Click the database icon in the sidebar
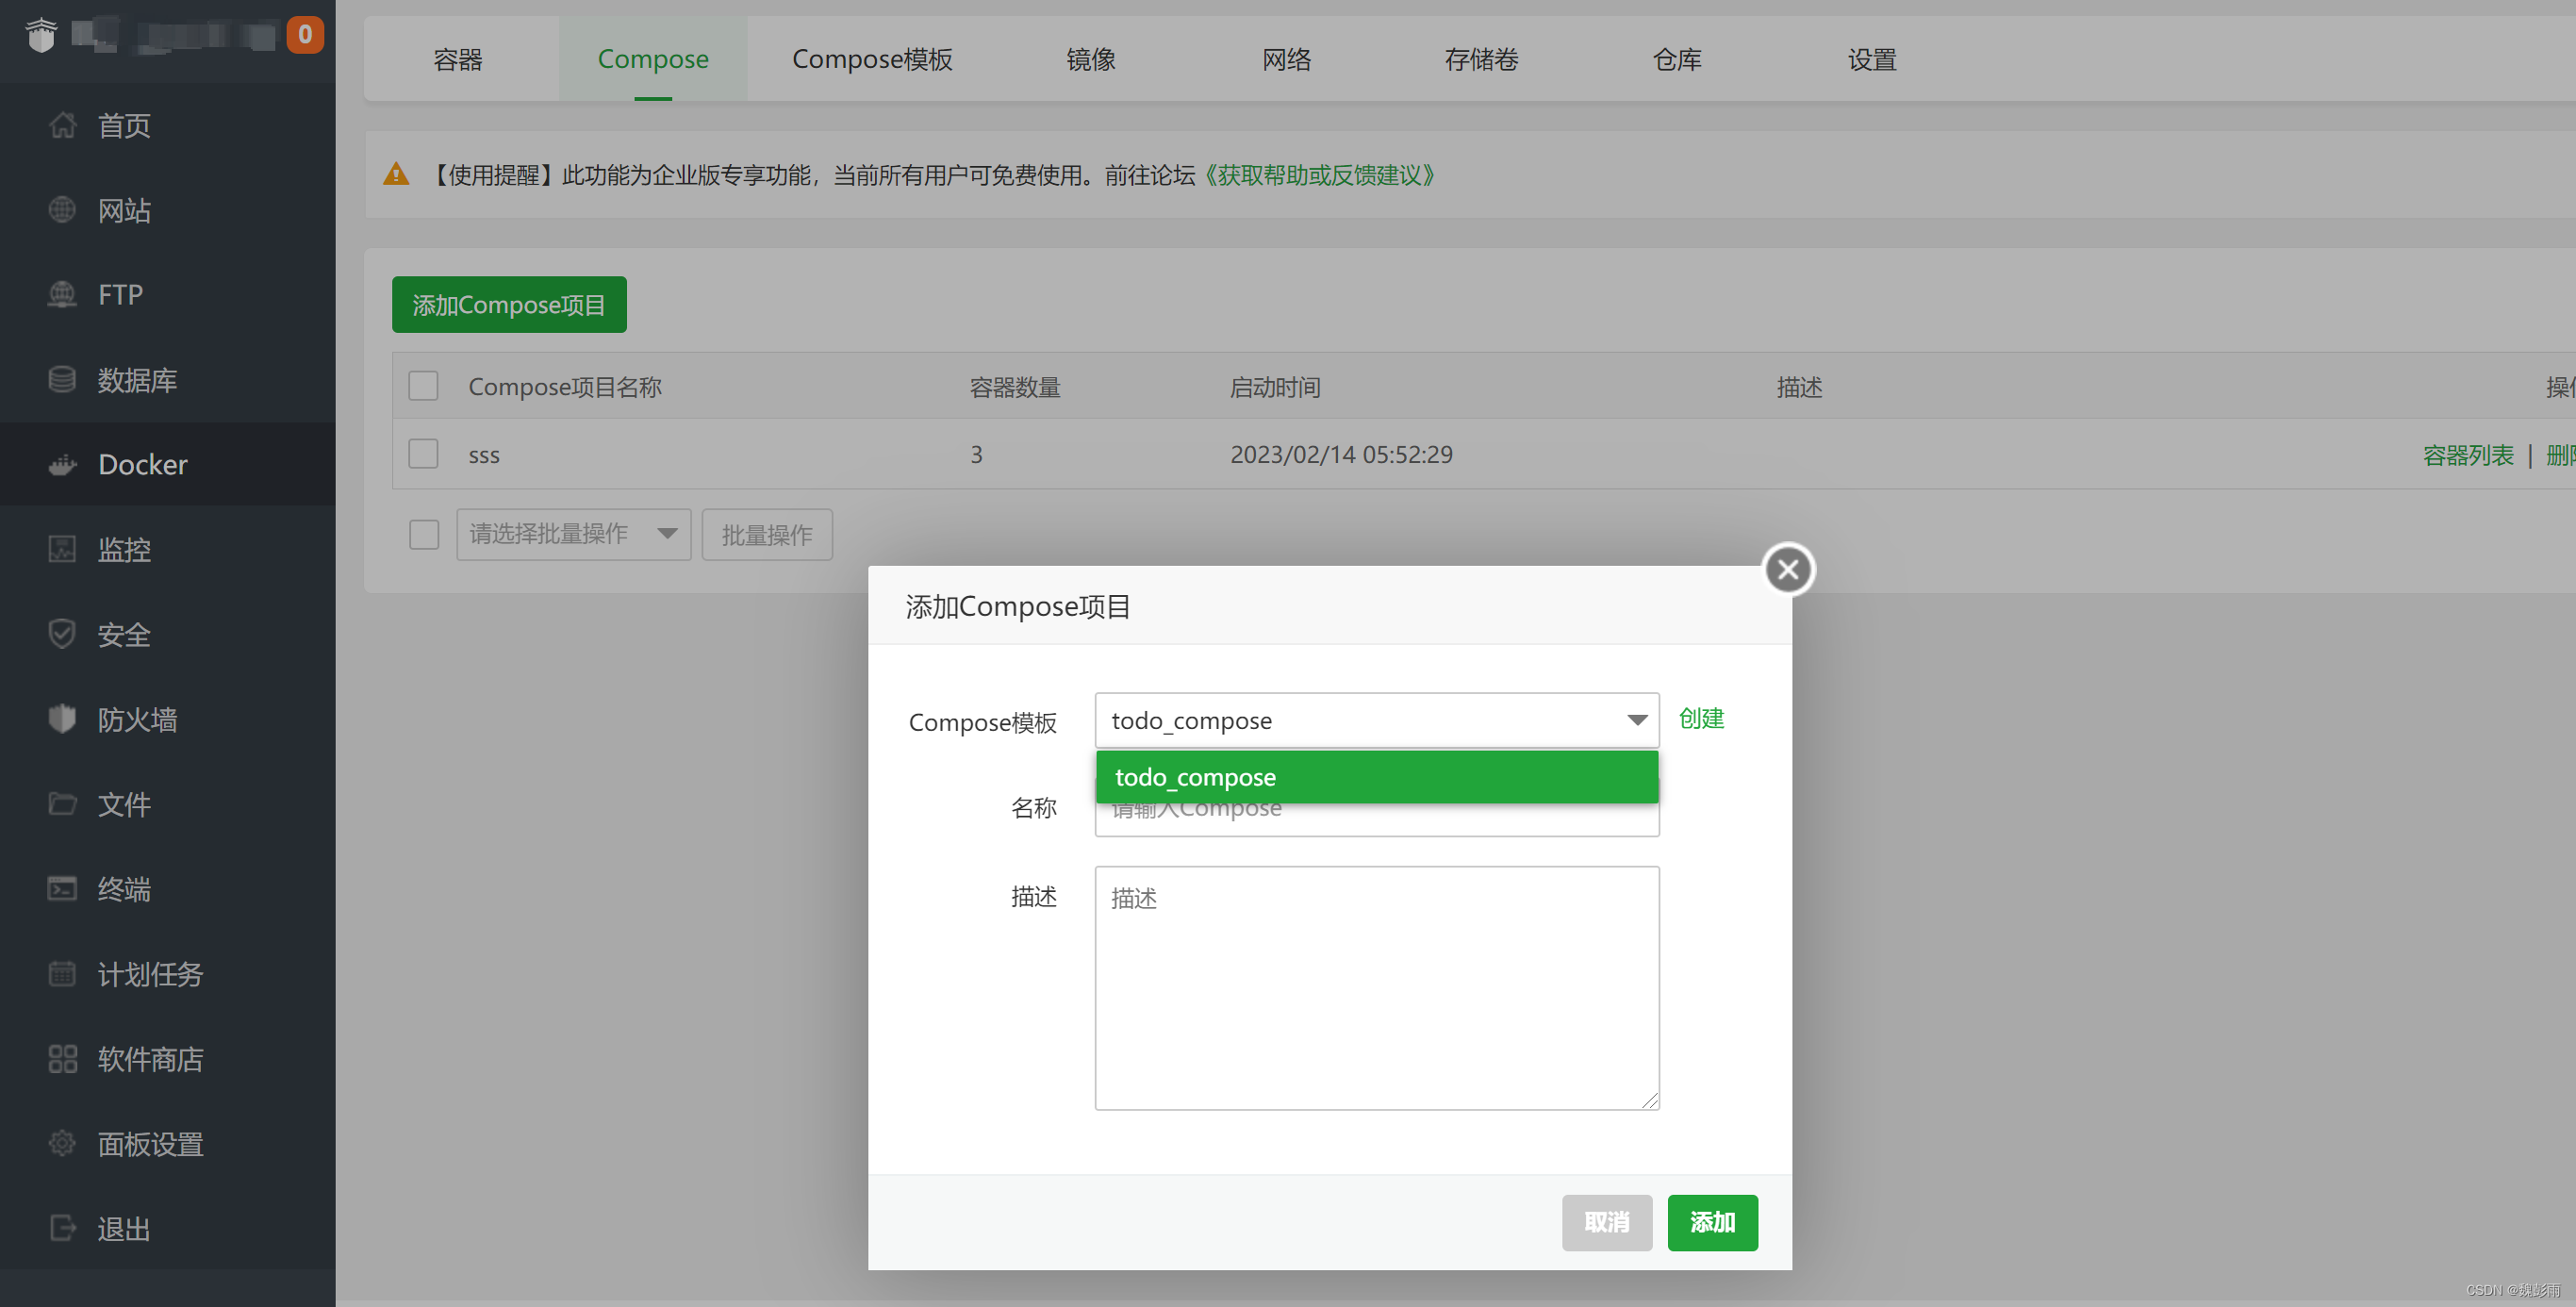Viewport: 2576px width, 1307px height. [62, 380]
